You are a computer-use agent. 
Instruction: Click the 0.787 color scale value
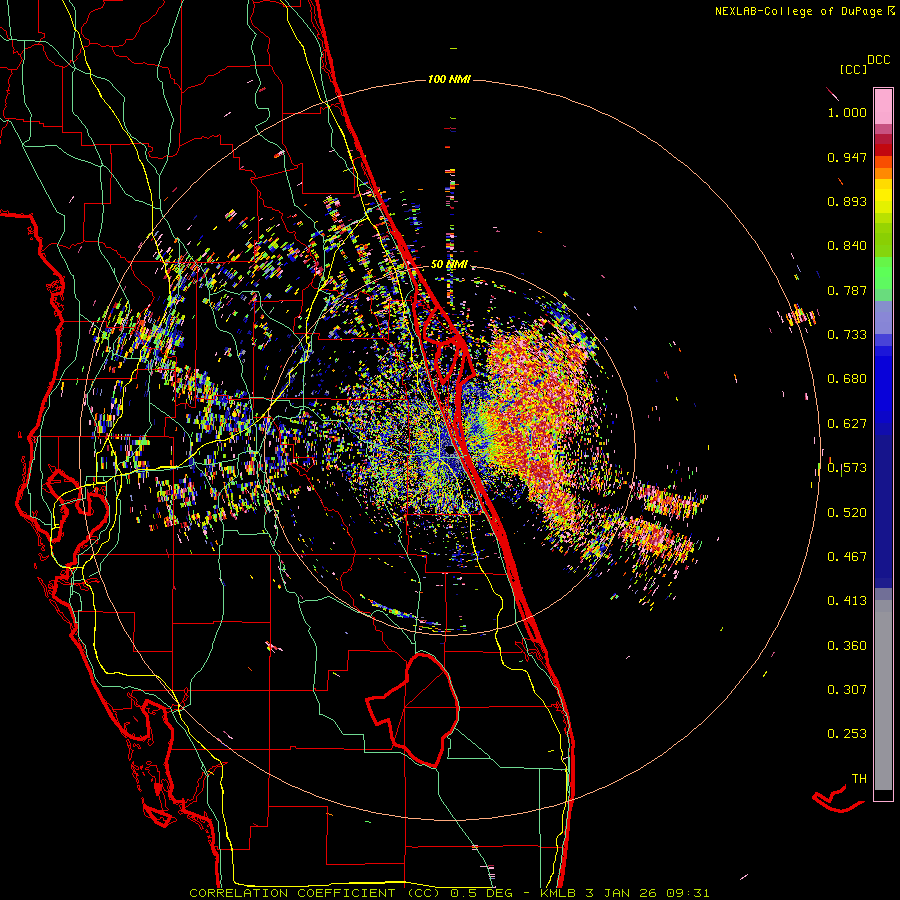(847, 290)
